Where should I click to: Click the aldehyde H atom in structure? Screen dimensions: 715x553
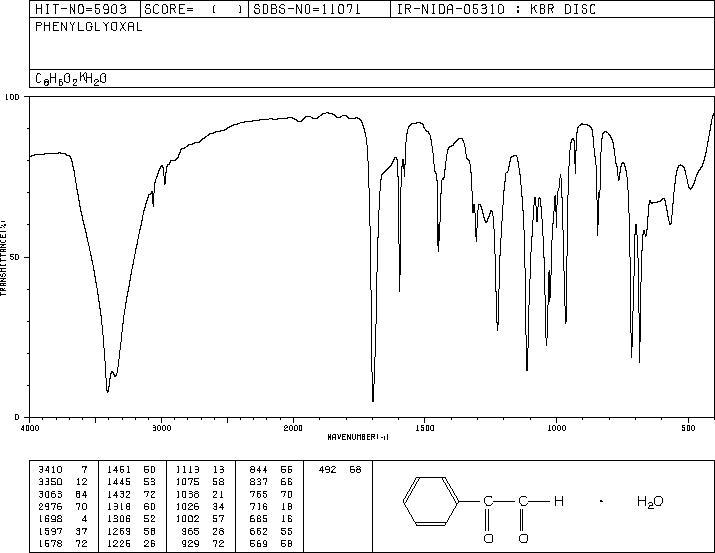[x=559, y=501]
